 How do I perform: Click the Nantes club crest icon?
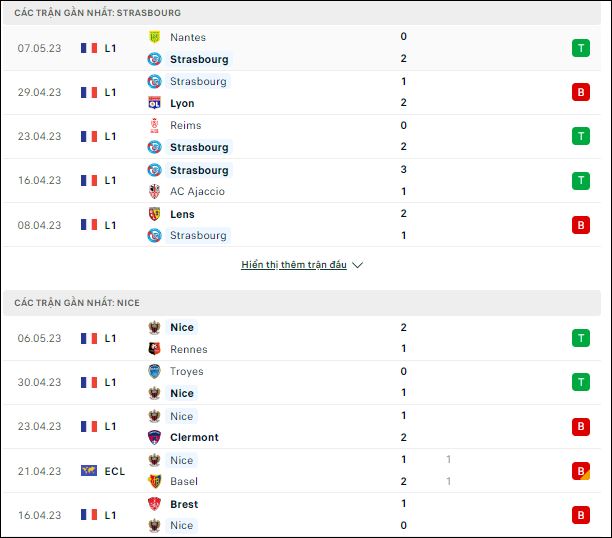click(155, 37)
